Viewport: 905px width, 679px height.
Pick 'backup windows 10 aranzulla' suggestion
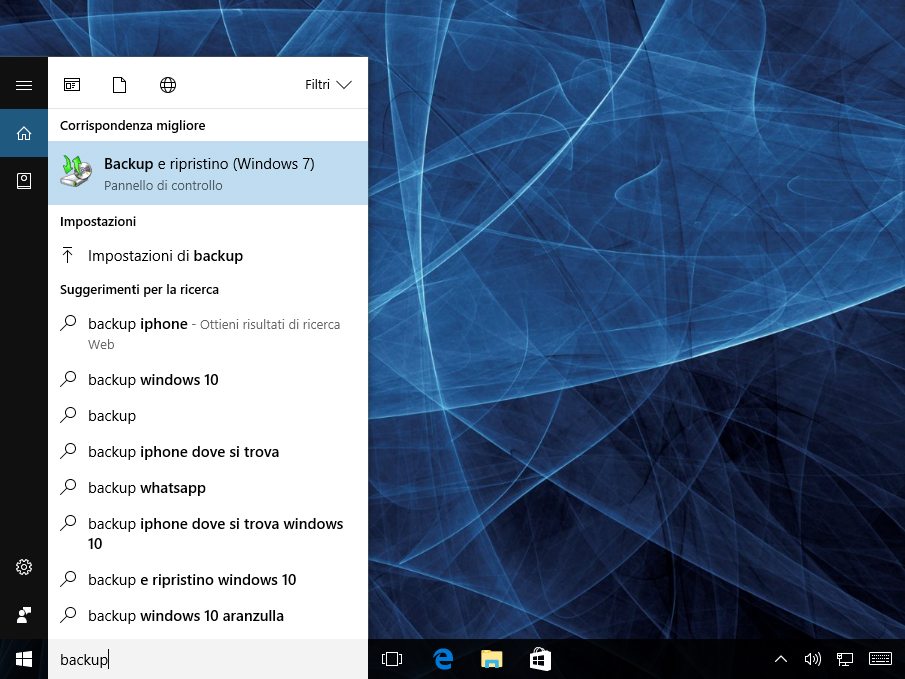click(185, 616)
